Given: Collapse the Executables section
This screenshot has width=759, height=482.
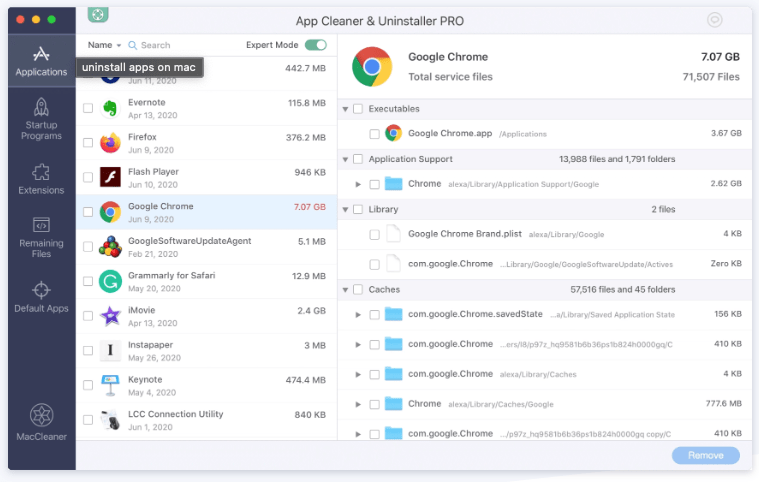Looking at the screenshot, I should pos(345,109).
